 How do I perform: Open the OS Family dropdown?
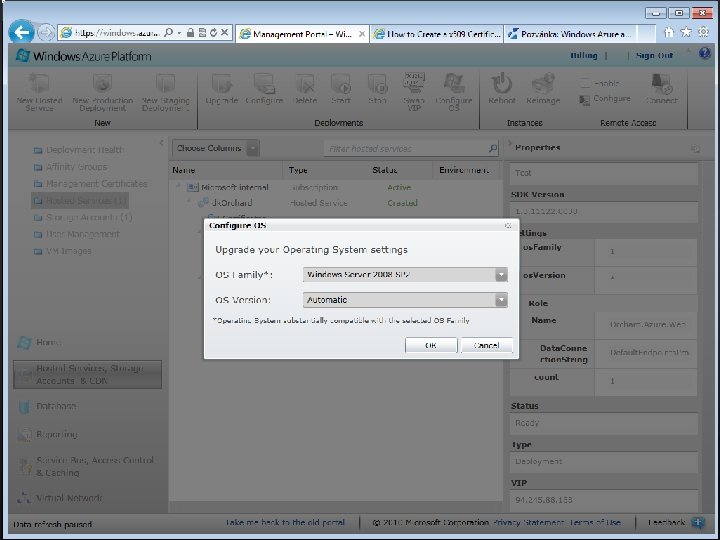coord(501,275)
